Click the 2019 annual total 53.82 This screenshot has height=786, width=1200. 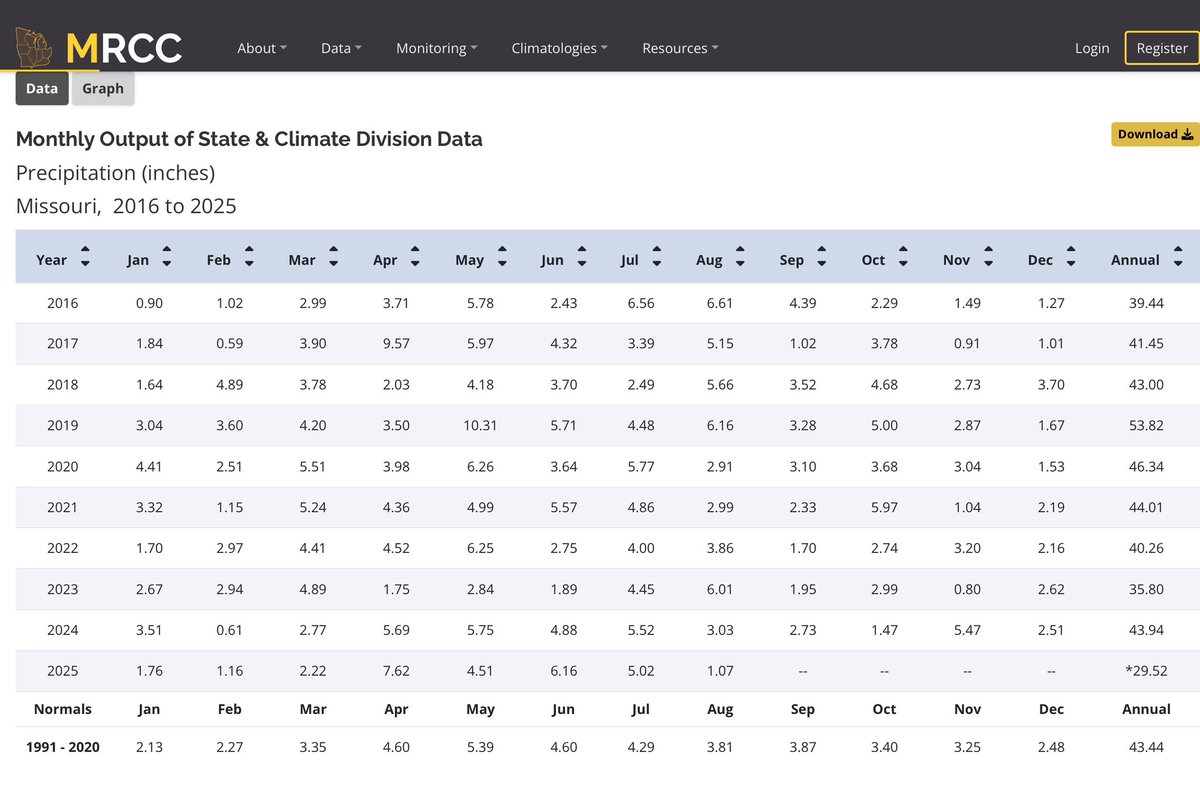(1145, 425)
